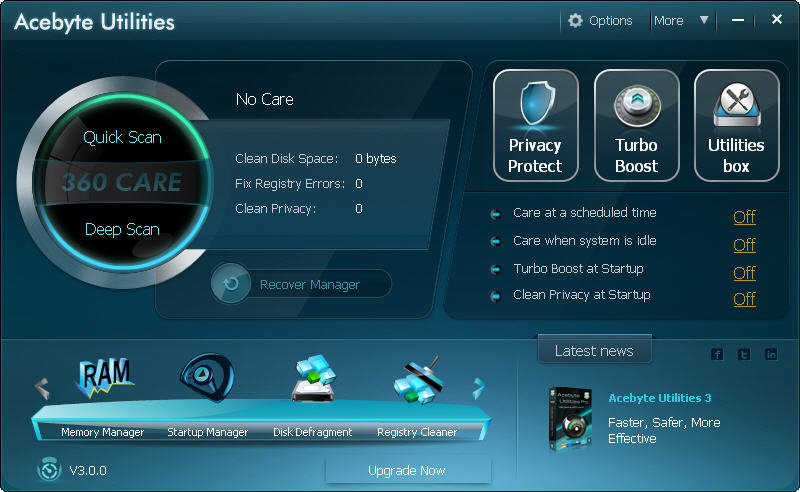Open the Acebyte Utilities 3 news link
Image resolution: width=800 pixels, height=492 pixels.
coord(660,398)
